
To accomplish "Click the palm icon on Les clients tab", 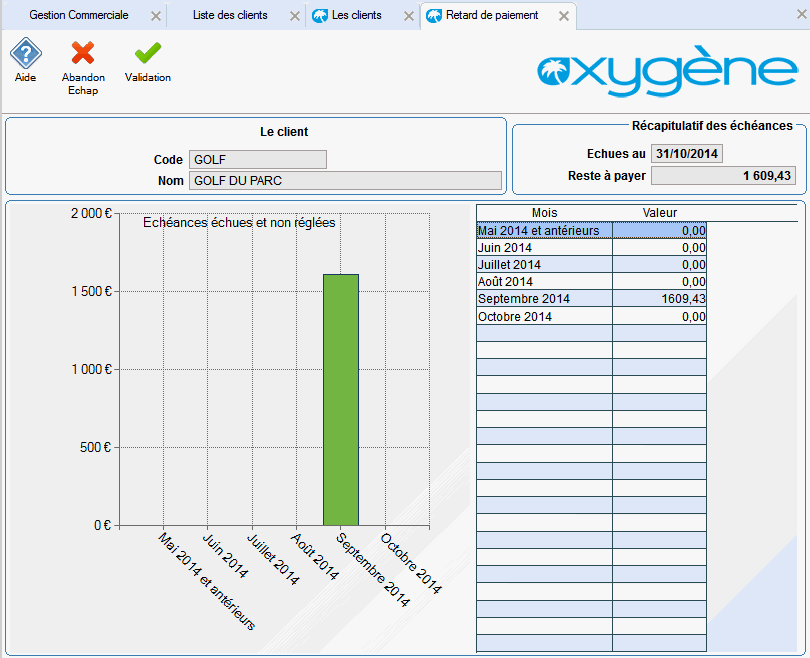I will [x=320, y=16].
